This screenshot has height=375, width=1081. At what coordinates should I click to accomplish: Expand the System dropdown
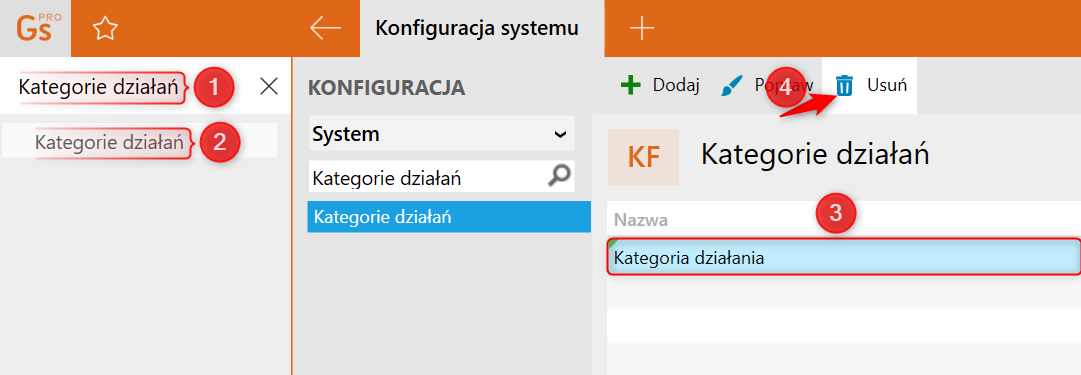coord(441,134)
